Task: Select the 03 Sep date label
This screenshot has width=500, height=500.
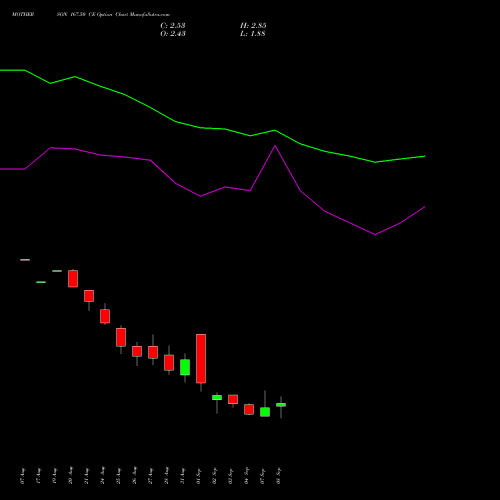Action: tap(230, 476)
